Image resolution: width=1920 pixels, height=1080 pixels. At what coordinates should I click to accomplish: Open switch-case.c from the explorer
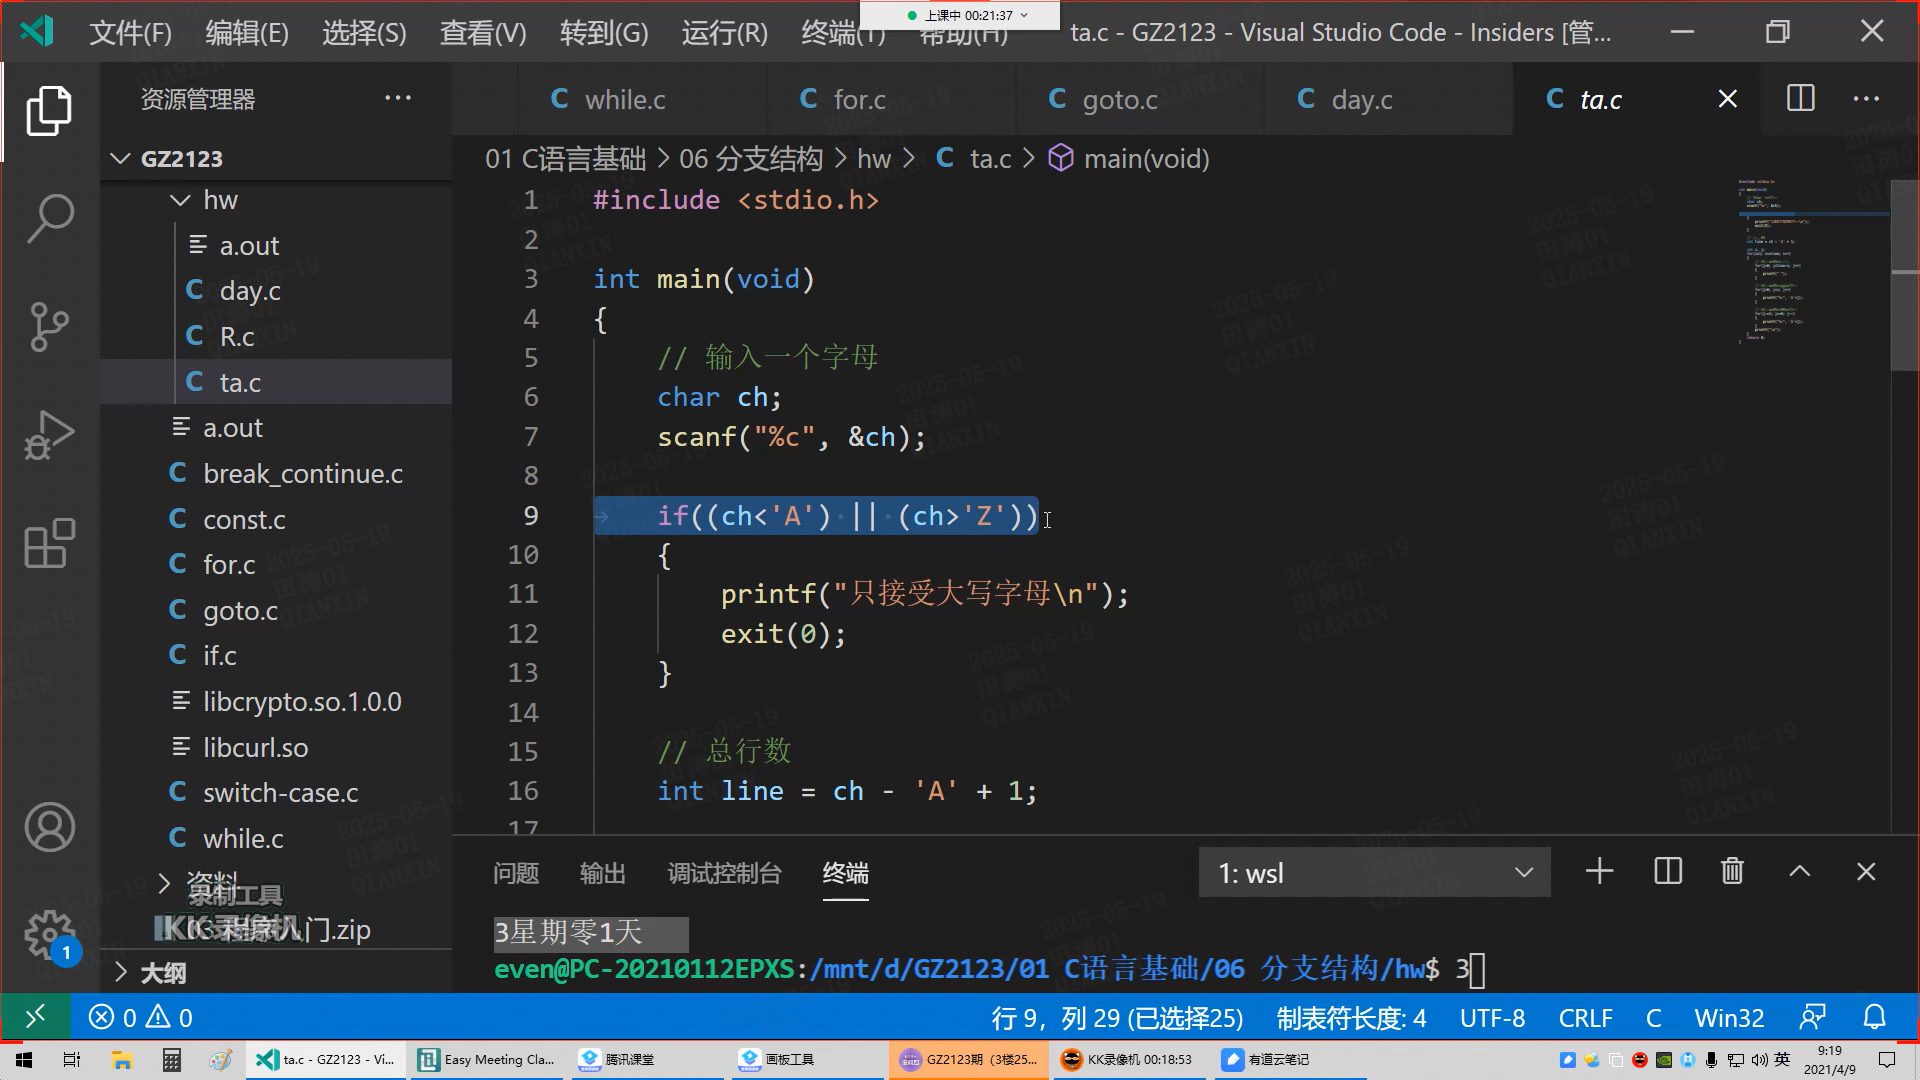pyautogui.click(x=280, y=793)
